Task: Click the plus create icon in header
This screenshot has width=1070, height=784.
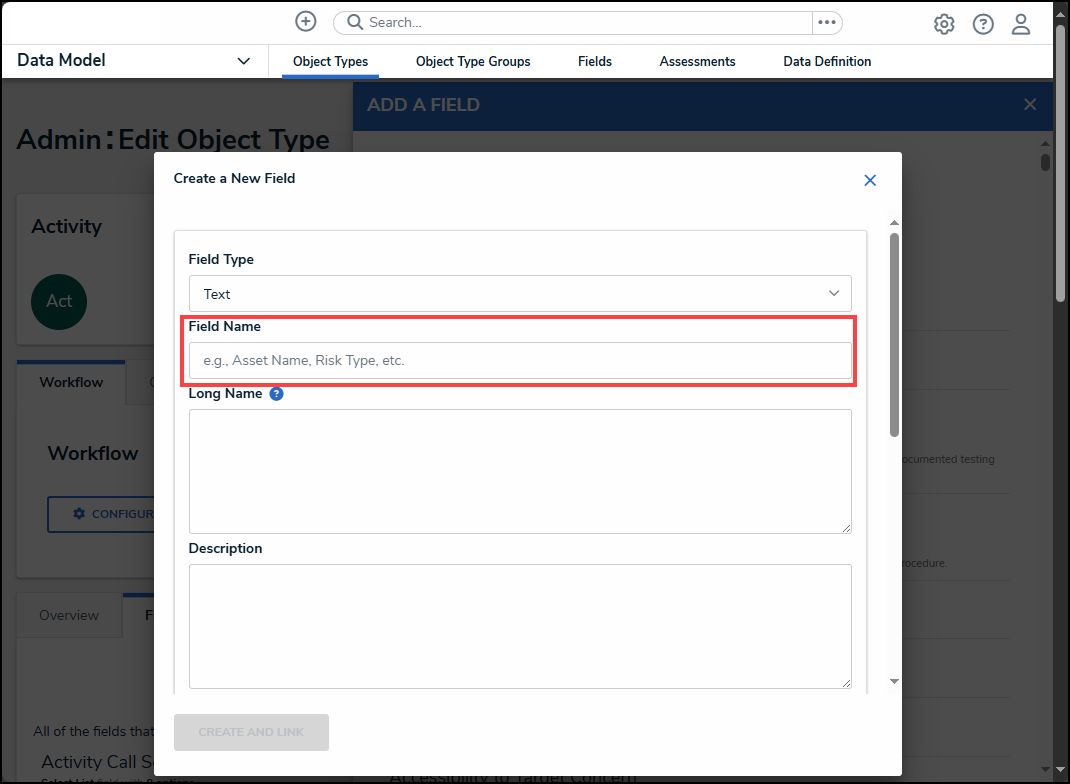Action: pyautogui.click(x=306, y=22)
